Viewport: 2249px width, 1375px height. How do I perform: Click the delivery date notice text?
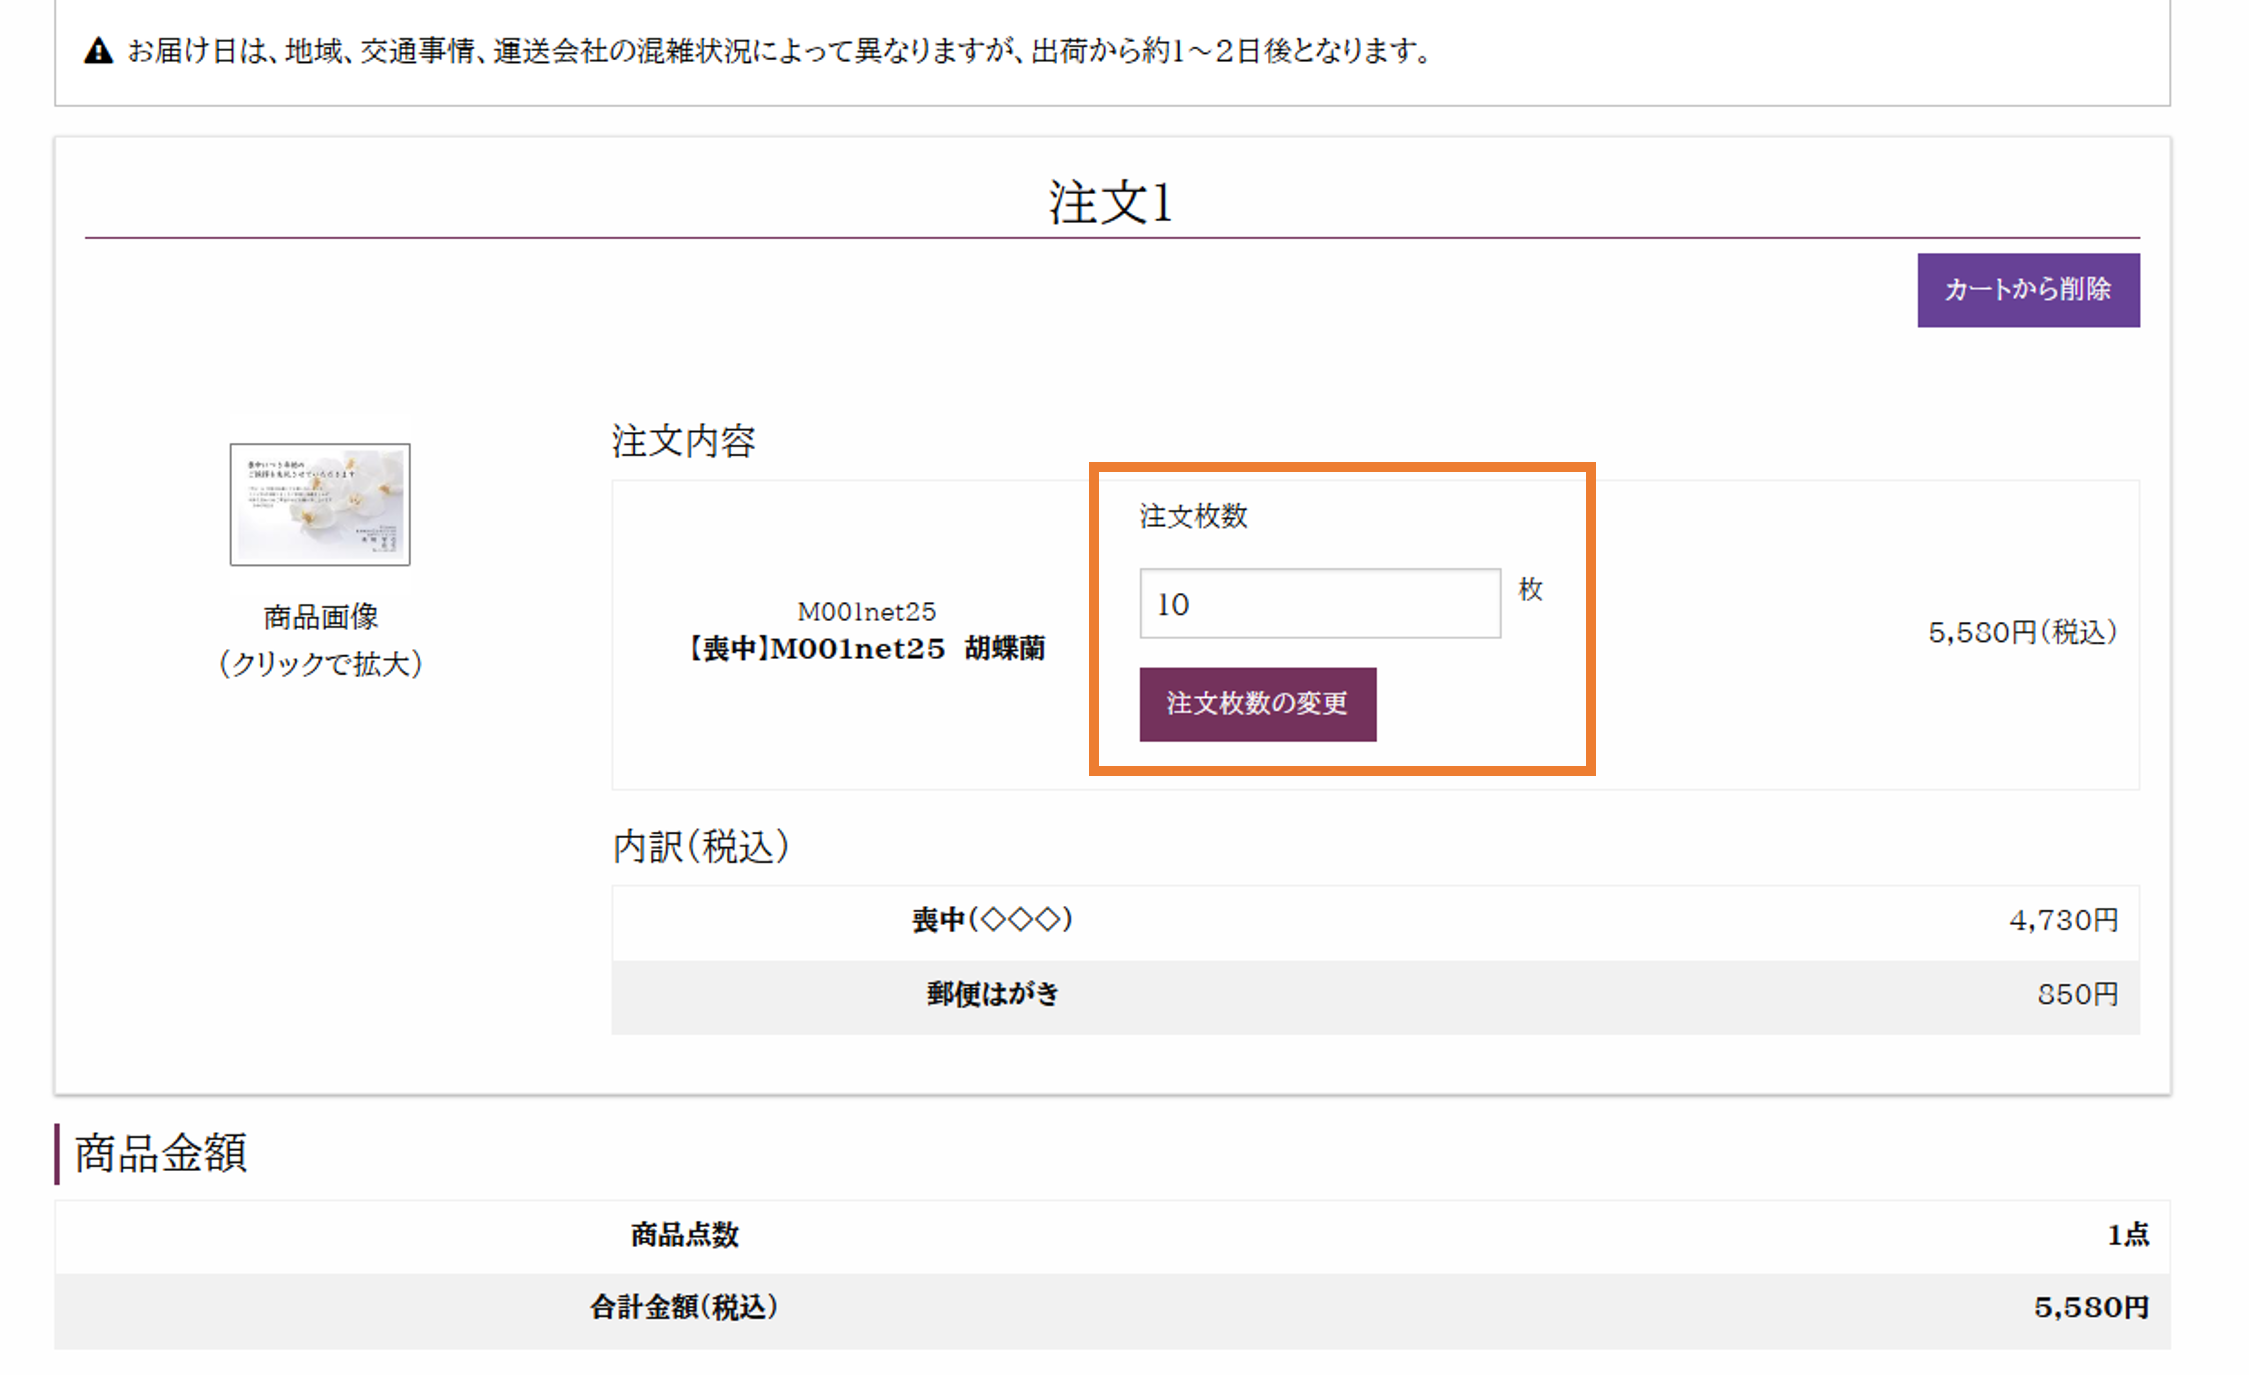click(x=780, y=50)
